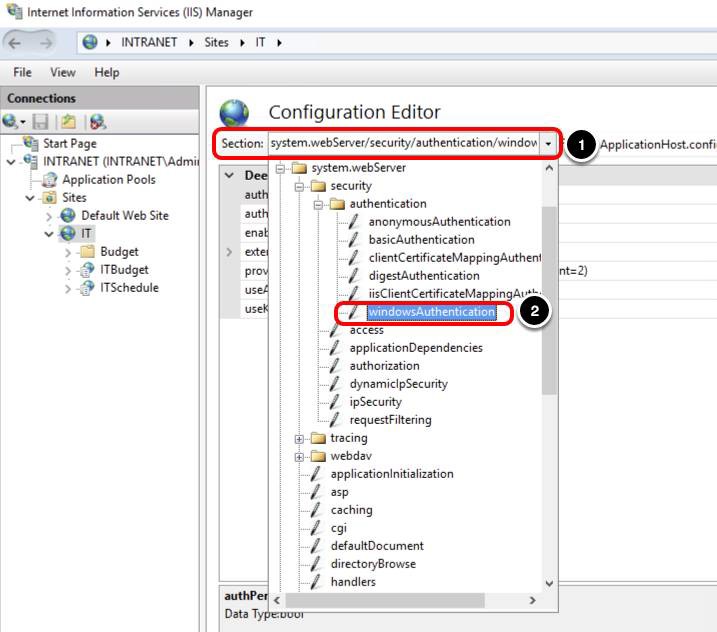Select the Sites node
The width and height of the screenshot is (717, 632).
(x=74, y=198)
